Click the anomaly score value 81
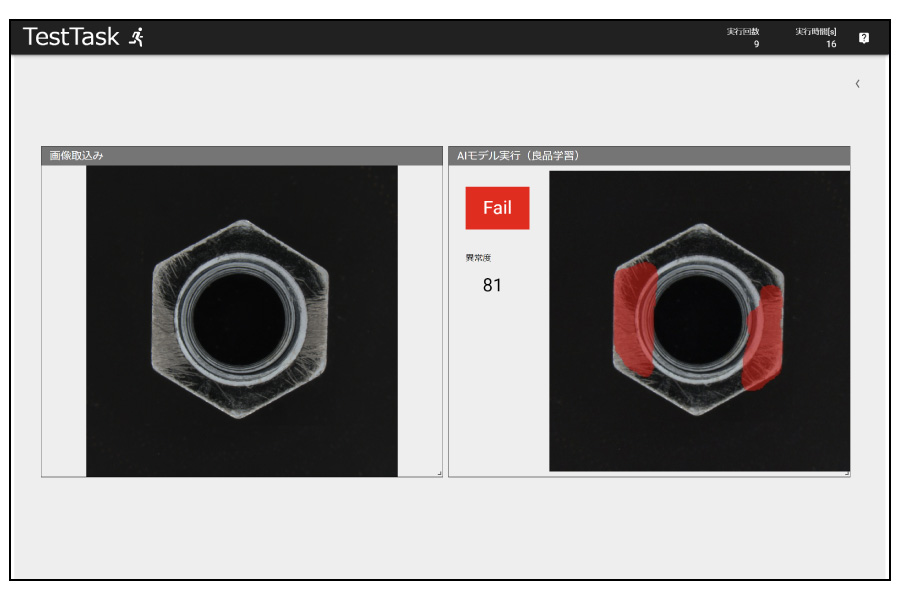Image resolution: width=900 pixels, height=600 pixels. 492,285
